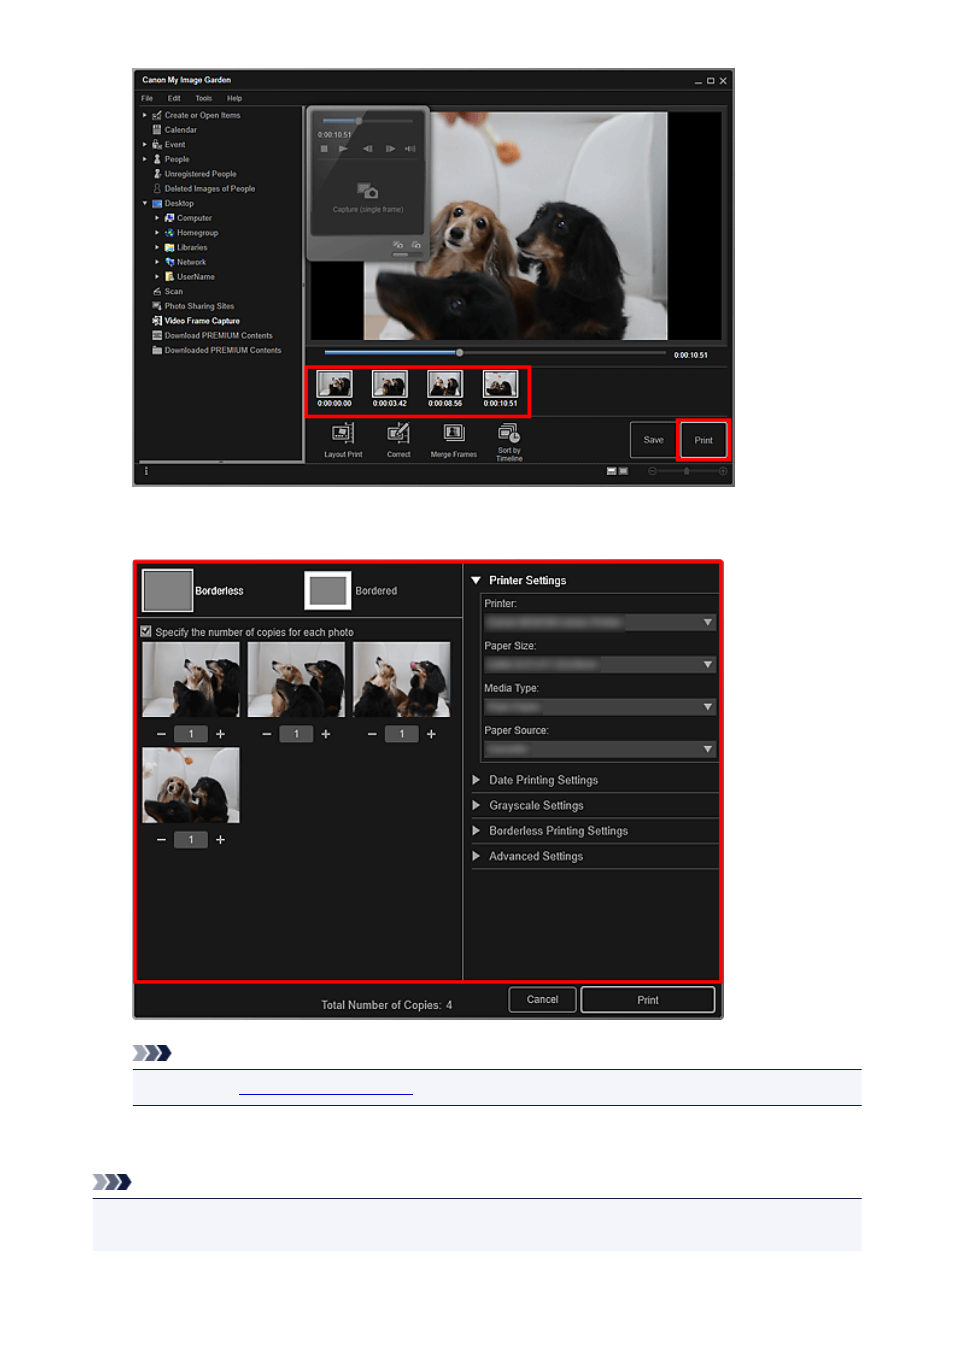Adjust the capture panel playback slider
This screenshot has width=954, height=1350.
click(x=368, y=121)
